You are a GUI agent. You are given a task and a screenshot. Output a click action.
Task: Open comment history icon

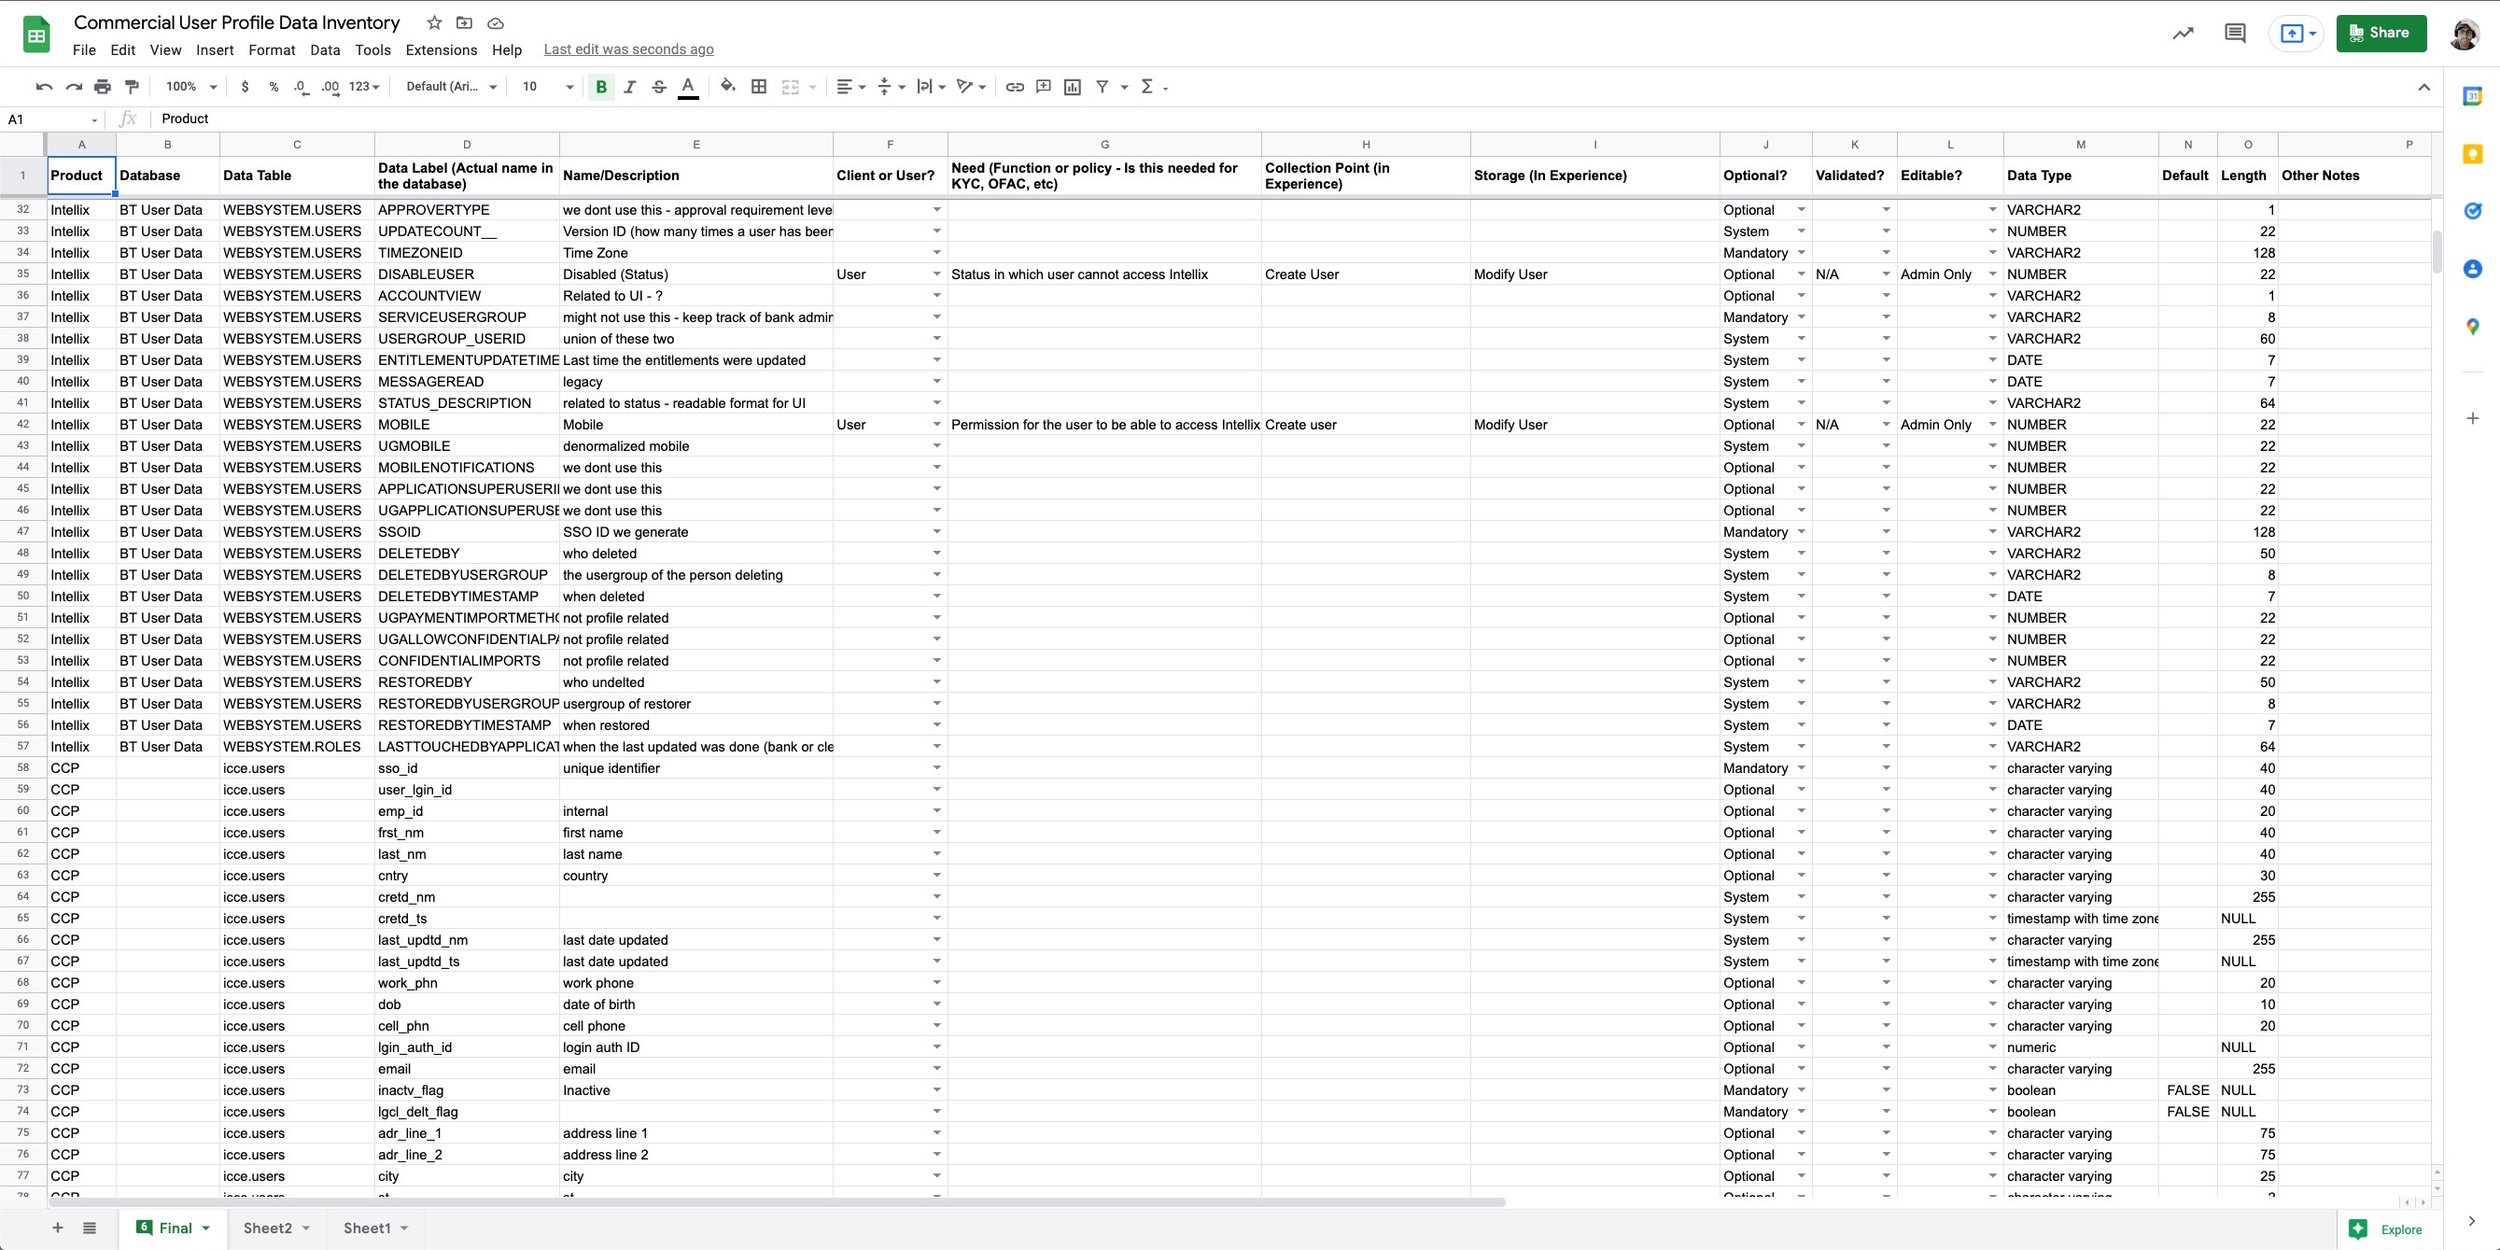(2235, 33)
